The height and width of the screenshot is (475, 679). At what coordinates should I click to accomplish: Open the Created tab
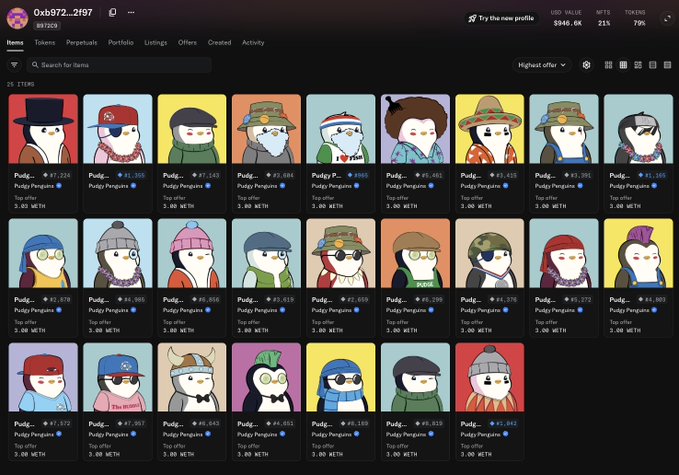220,42
